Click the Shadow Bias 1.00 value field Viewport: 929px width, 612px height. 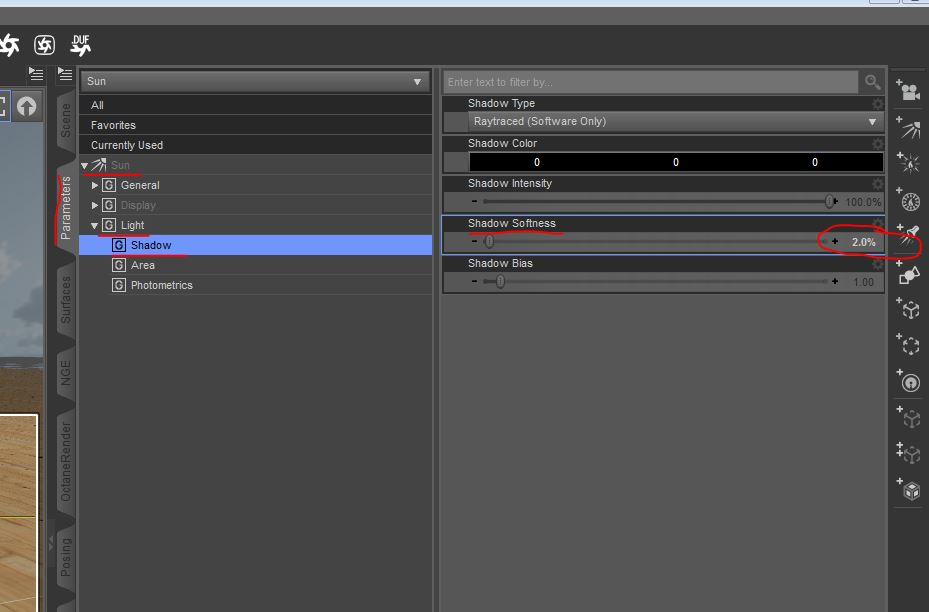click(863, 282)
